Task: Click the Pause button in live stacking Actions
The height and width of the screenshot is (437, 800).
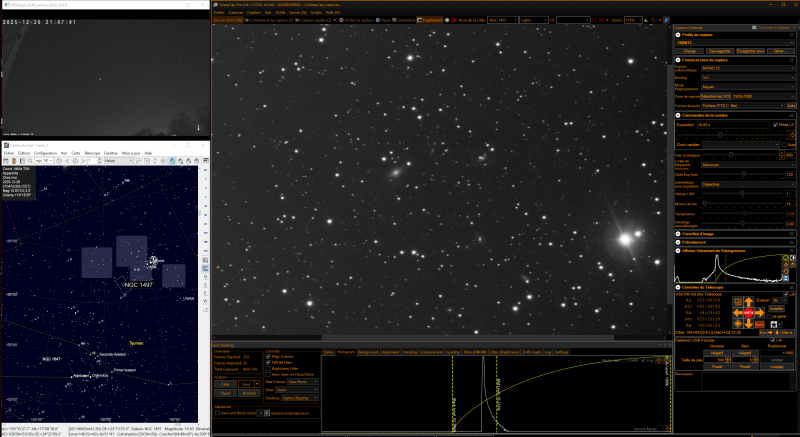Action: (225, 393)
